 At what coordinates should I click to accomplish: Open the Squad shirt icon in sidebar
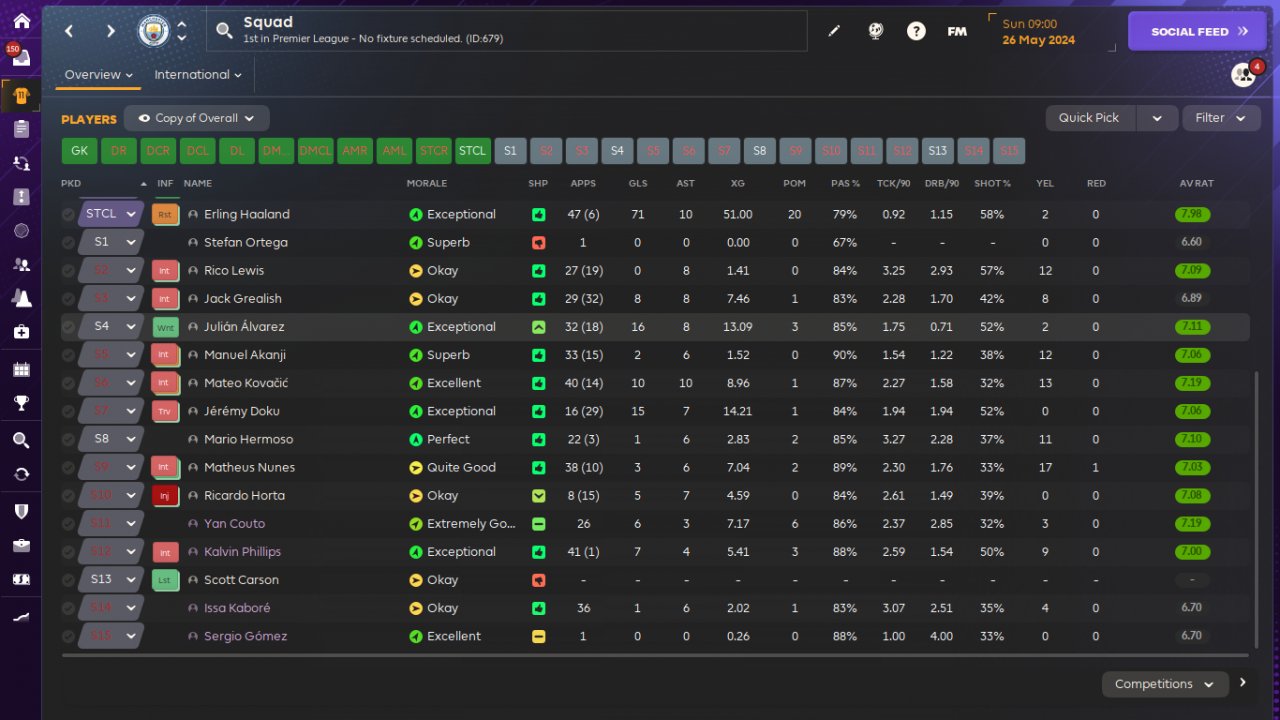point(21,96)
